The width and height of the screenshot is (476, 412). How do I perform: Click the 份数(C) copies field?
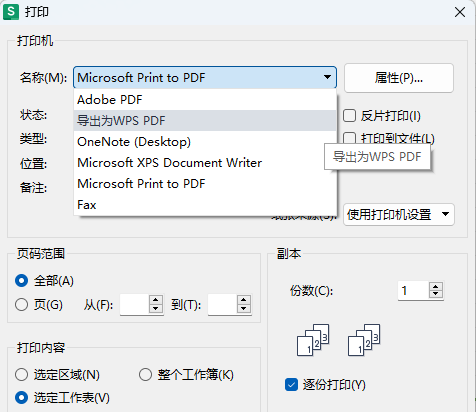click(x=413, y=290)
